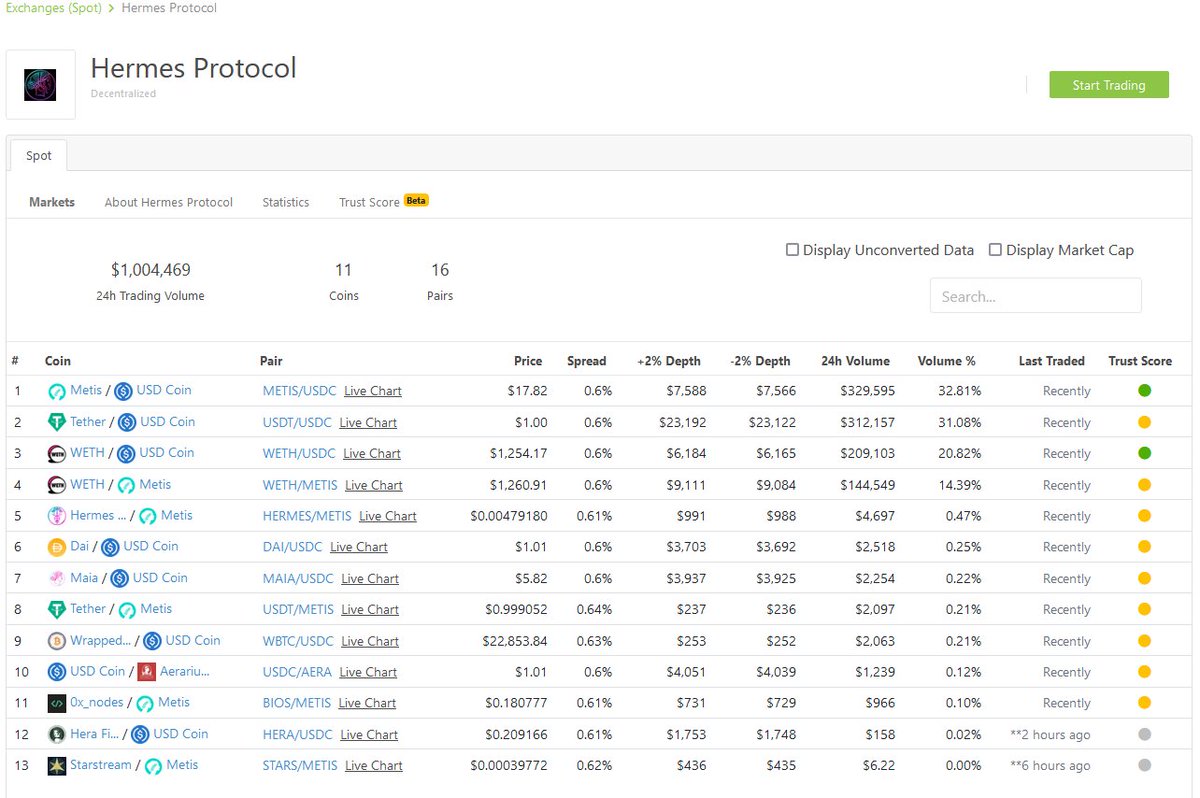Open the USDC/AERA pair link

coord(297,672)
